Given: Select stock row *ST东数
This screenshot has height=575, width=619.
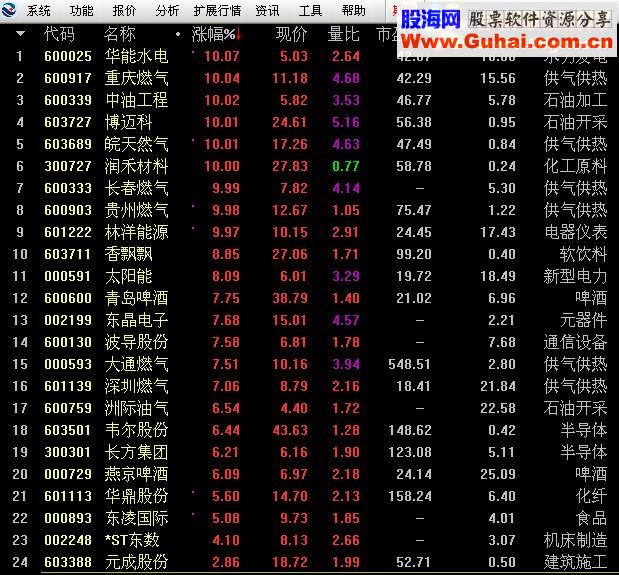Looking at the screenshot, I should coord(310,540).
